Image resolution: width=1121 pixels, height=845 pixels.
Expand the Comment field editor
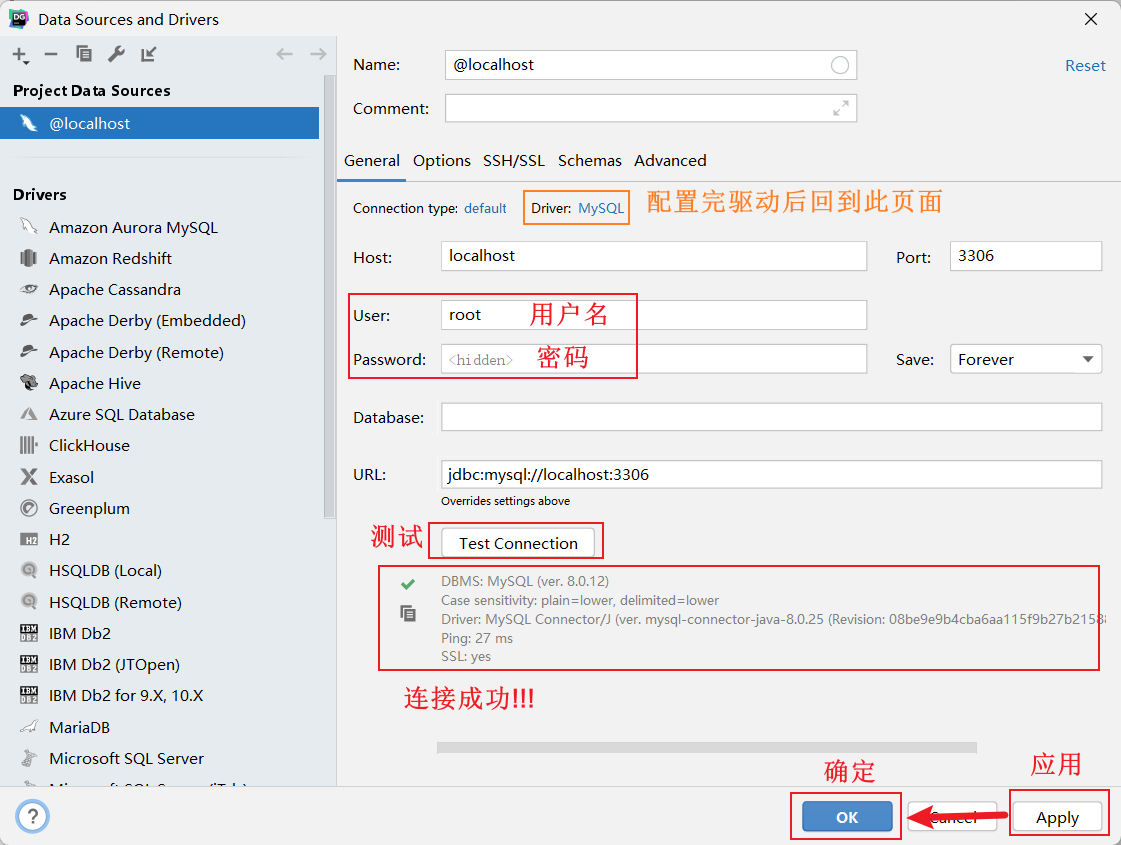coord(841,108)
